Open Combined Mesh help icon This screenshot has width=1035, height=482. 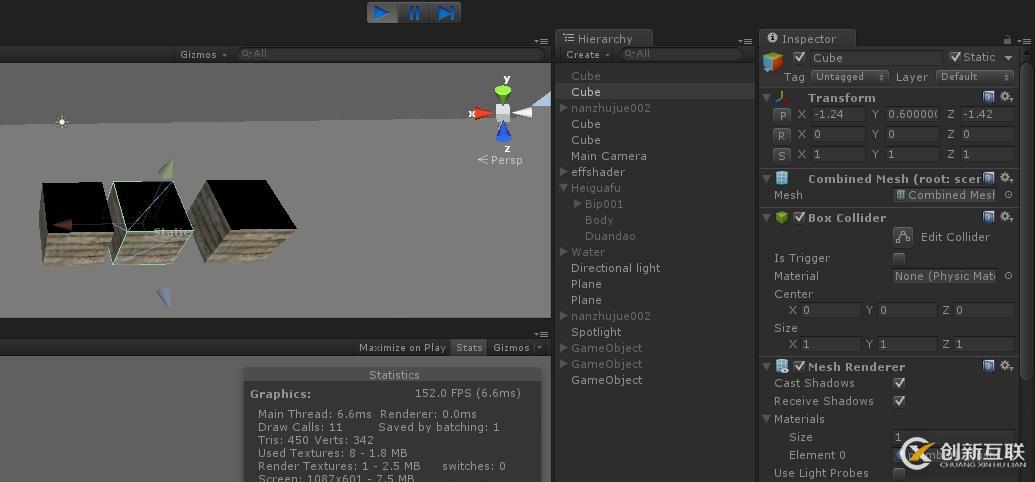click(x=988, y=178)
